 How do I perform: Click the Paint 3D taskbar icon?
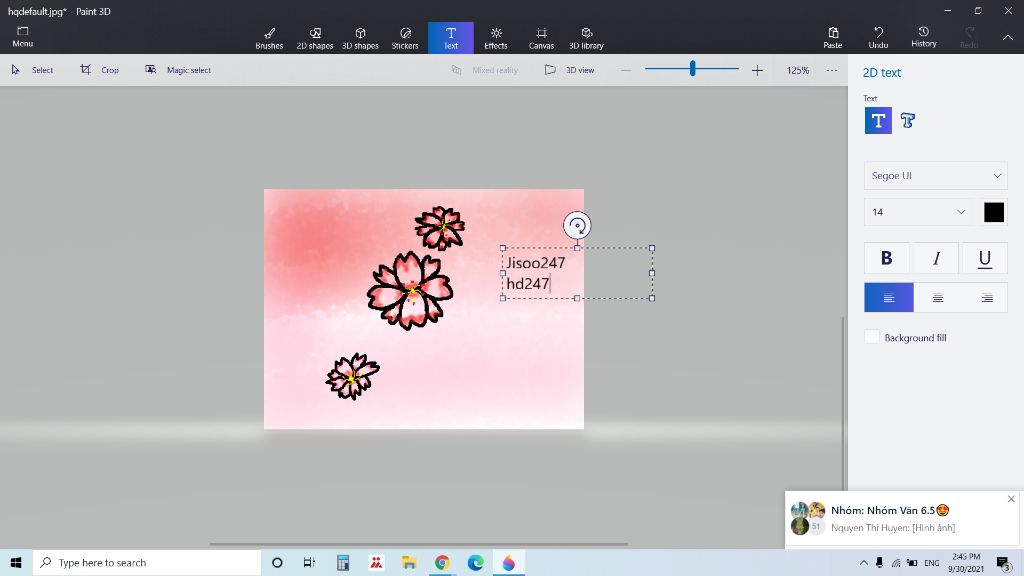point(509,562)
